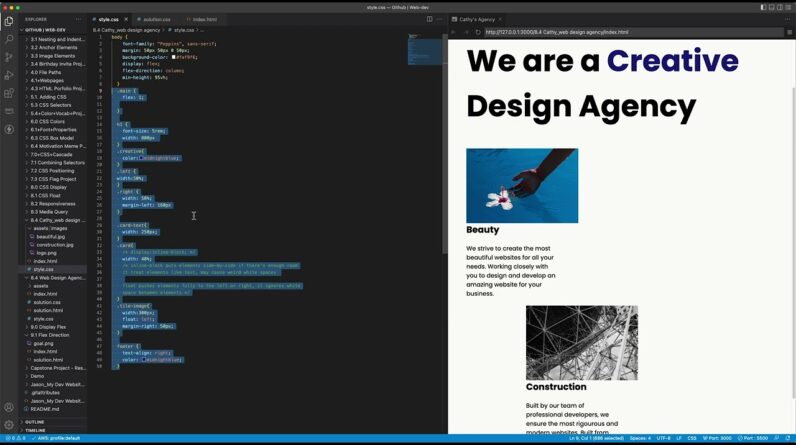Click the background-color swatch on line 4
The height and width of the screenshot is (445, 796).
[174, 57]
